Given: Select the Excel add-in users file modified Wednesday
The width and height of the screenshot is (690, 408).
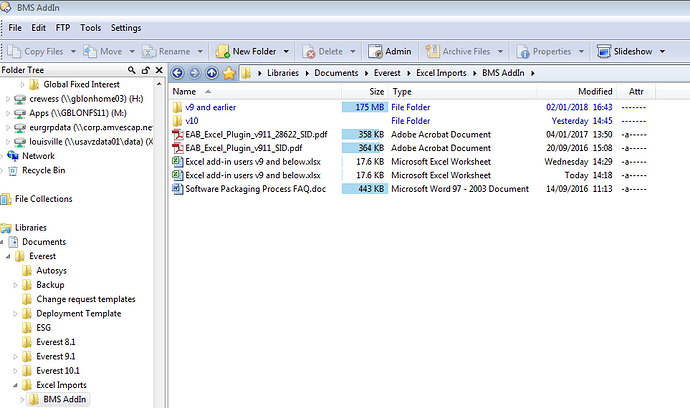Looking at the screenshot, I should 253,162.
